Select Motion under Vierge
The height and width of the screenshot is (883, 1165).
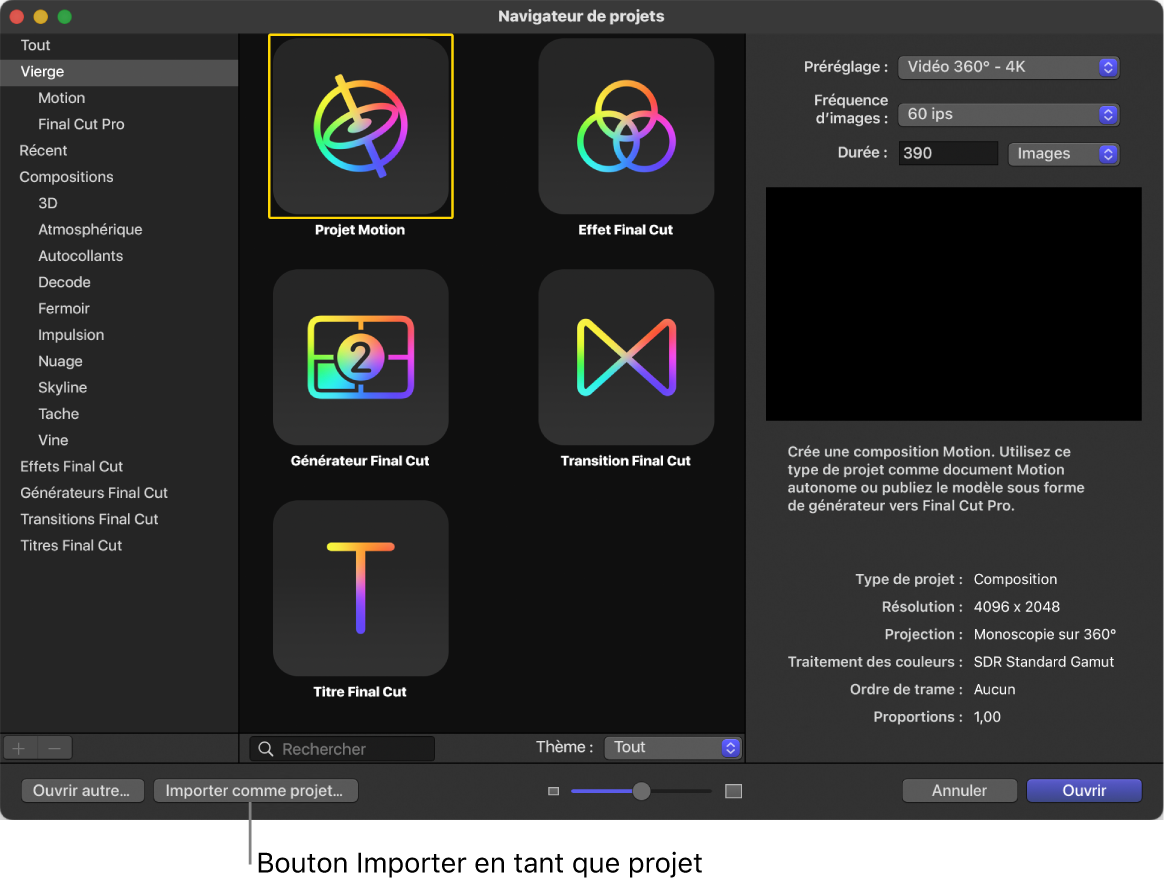pyautogui.click(x=119, y=98)
